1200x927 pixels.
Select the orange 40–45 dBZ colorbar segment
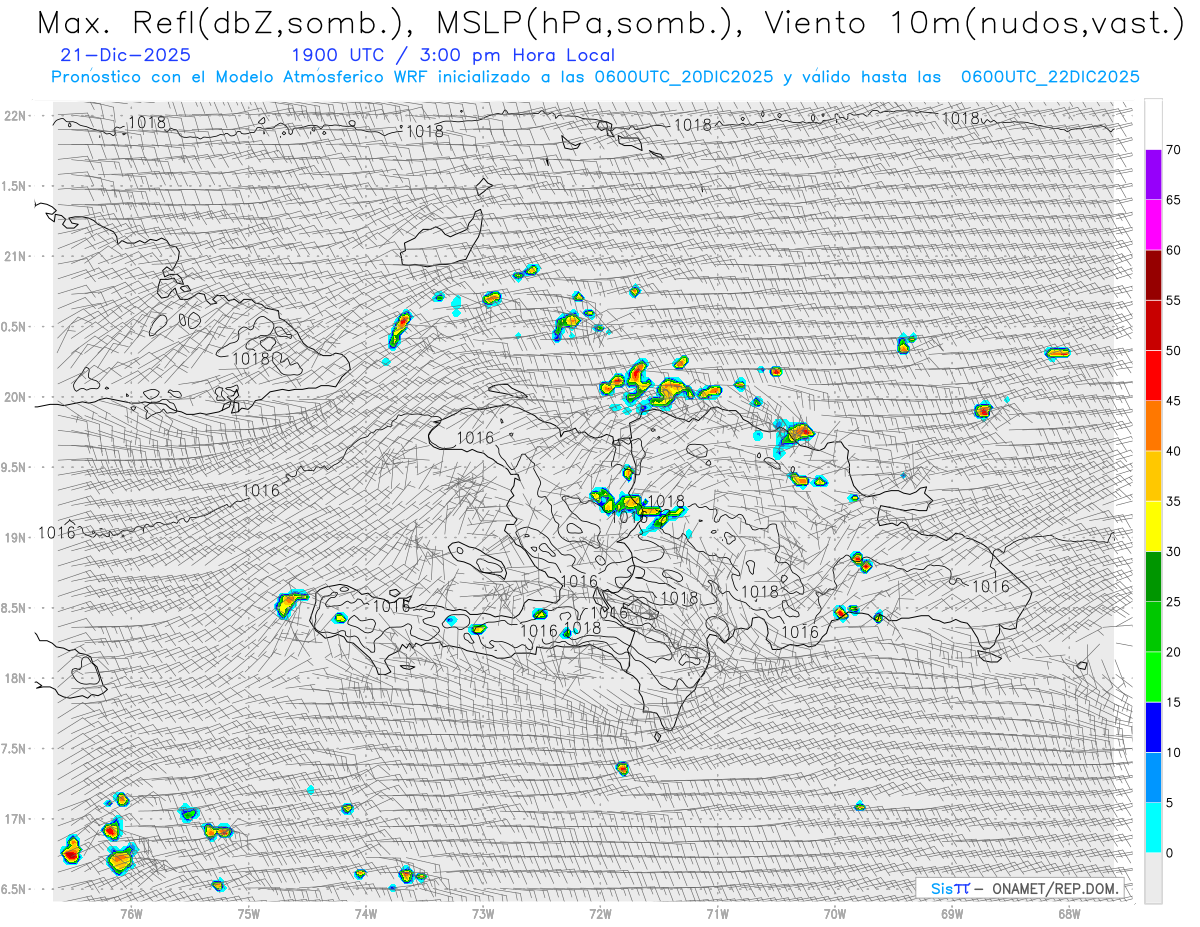coord(1153,426)
